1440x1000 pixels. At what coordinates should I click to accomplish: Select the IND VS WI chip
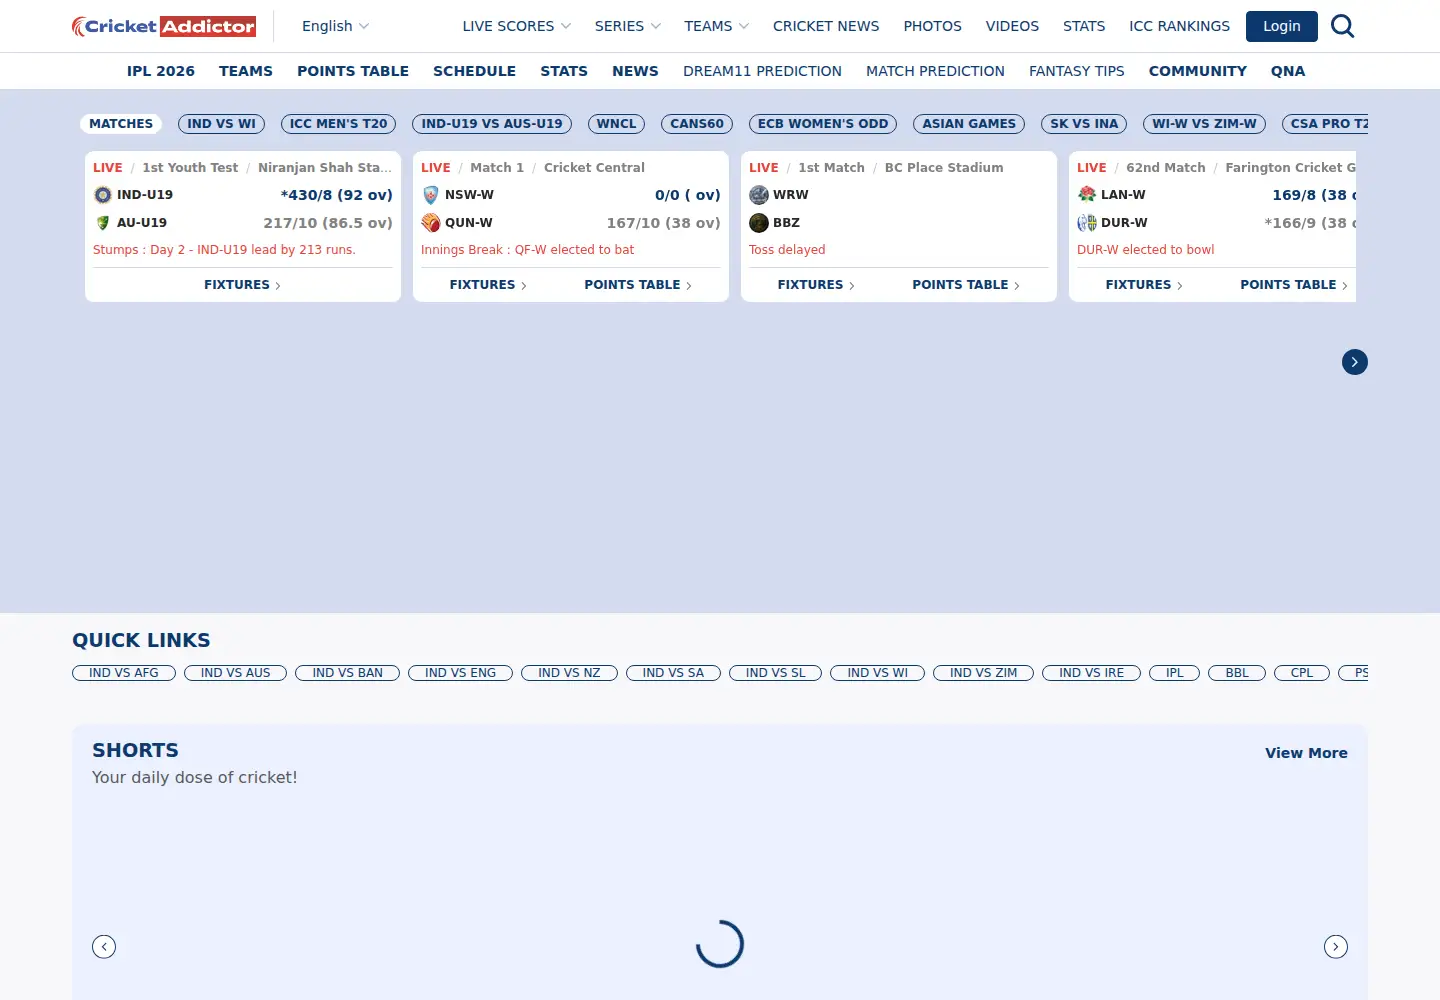click(x=221, y=124)
